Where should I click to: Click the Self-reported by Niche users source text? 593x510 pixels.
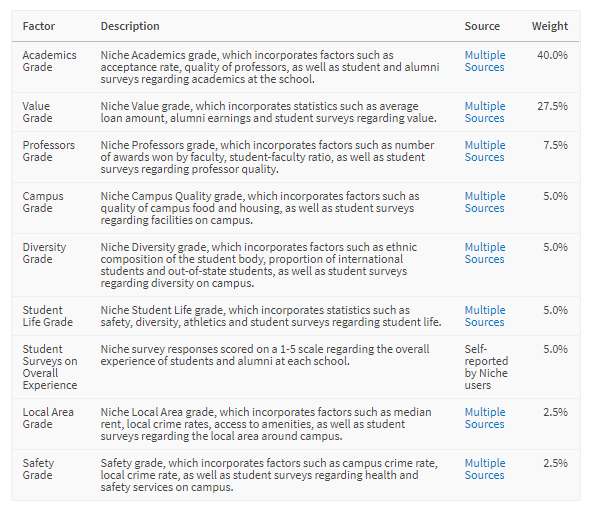(486, 367)
